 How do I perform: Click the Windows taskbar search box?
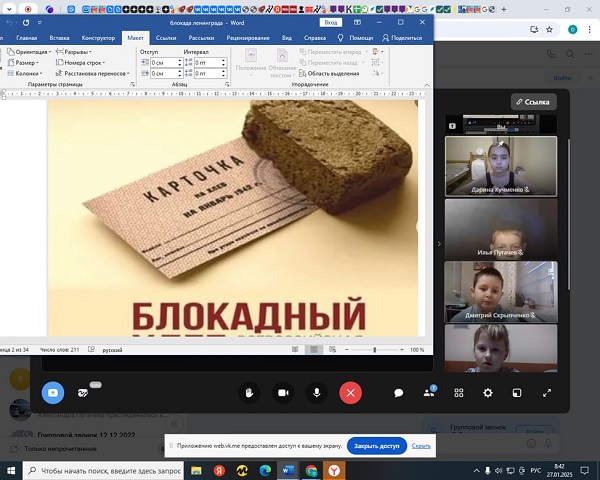click(x=103, y=470)
